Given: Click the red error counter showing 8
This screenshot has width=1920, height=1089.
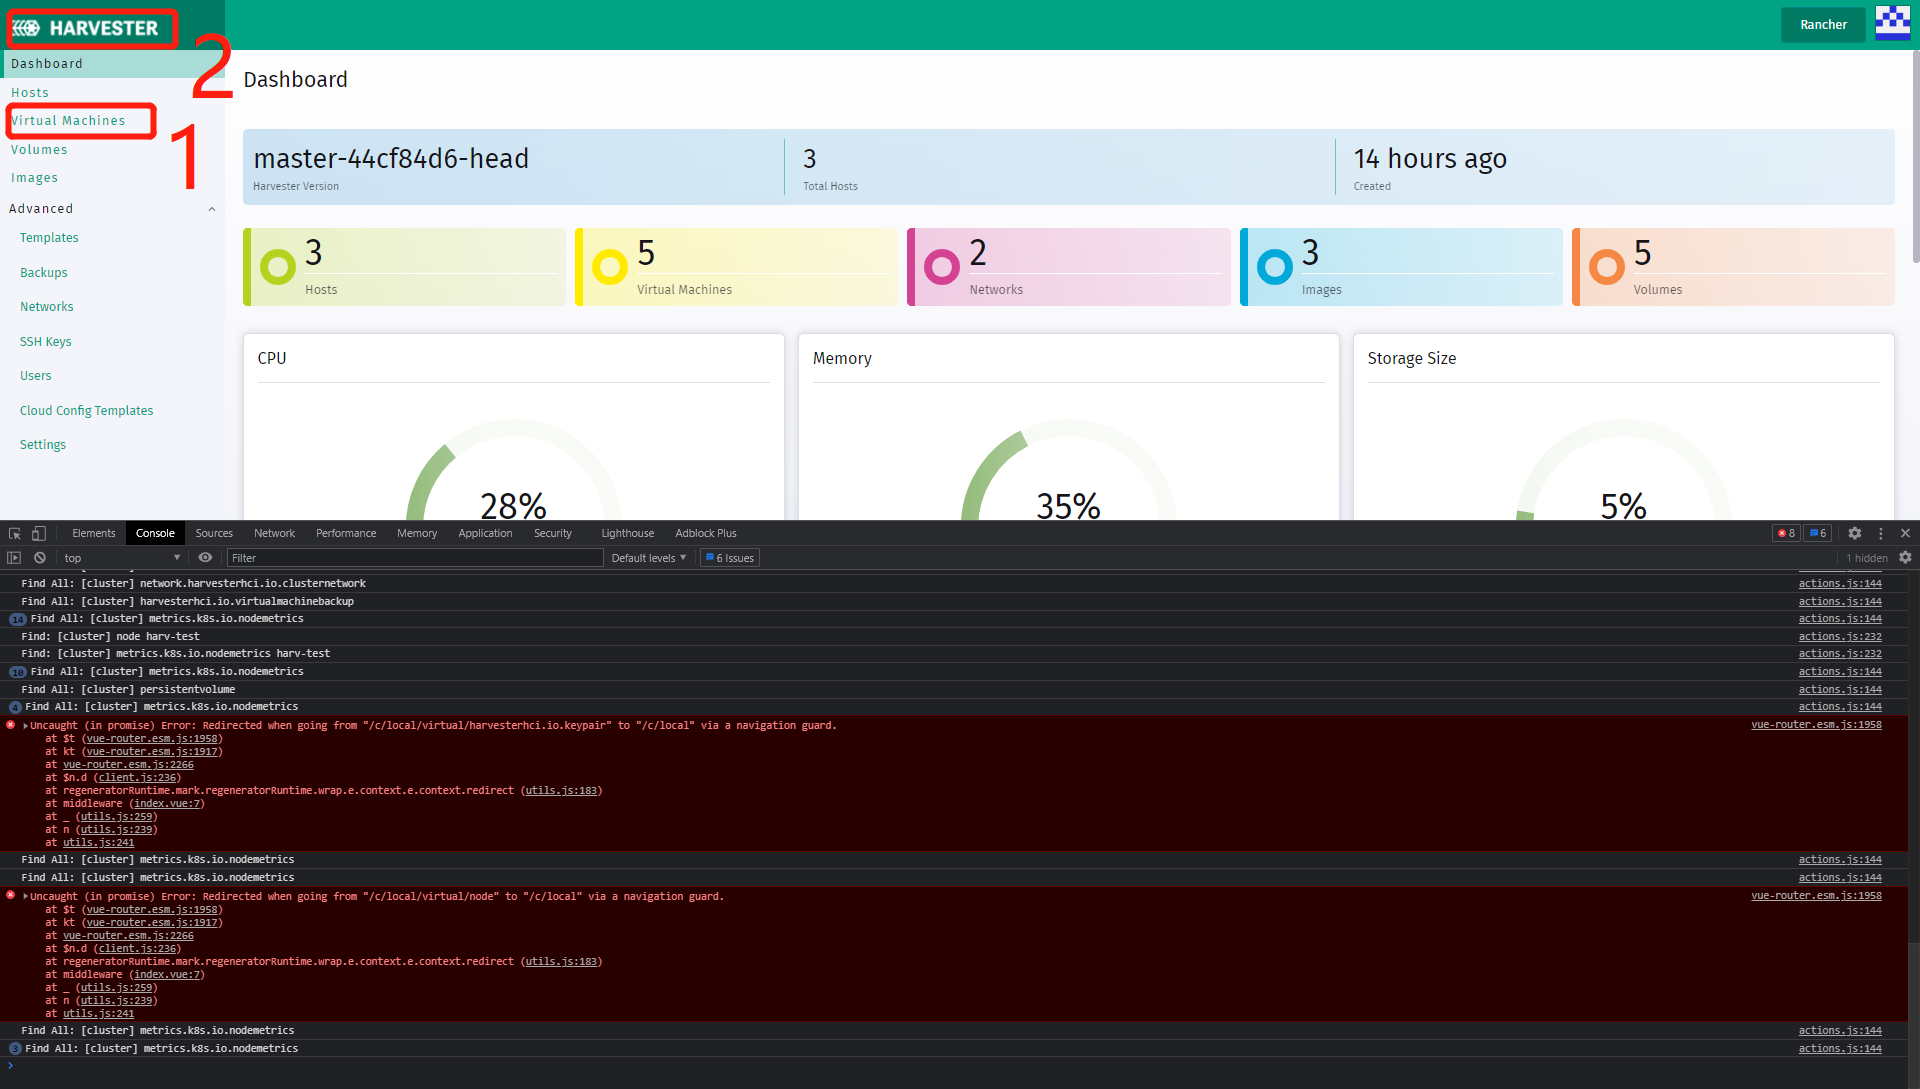Looking at the screenshot, I should [1785, 533].
